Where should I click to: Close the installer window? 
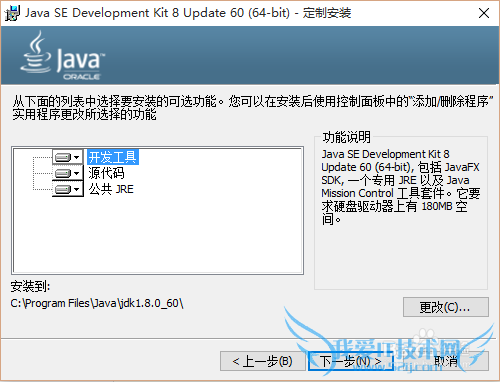484,13
